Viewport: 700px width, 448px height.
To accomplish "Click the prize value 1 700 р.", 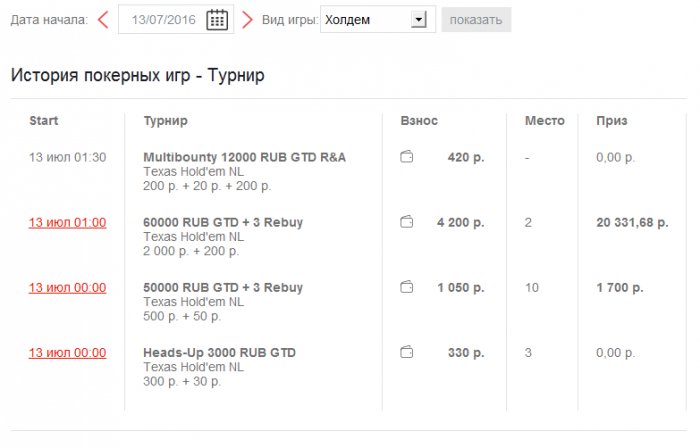I will click(620, 287).
